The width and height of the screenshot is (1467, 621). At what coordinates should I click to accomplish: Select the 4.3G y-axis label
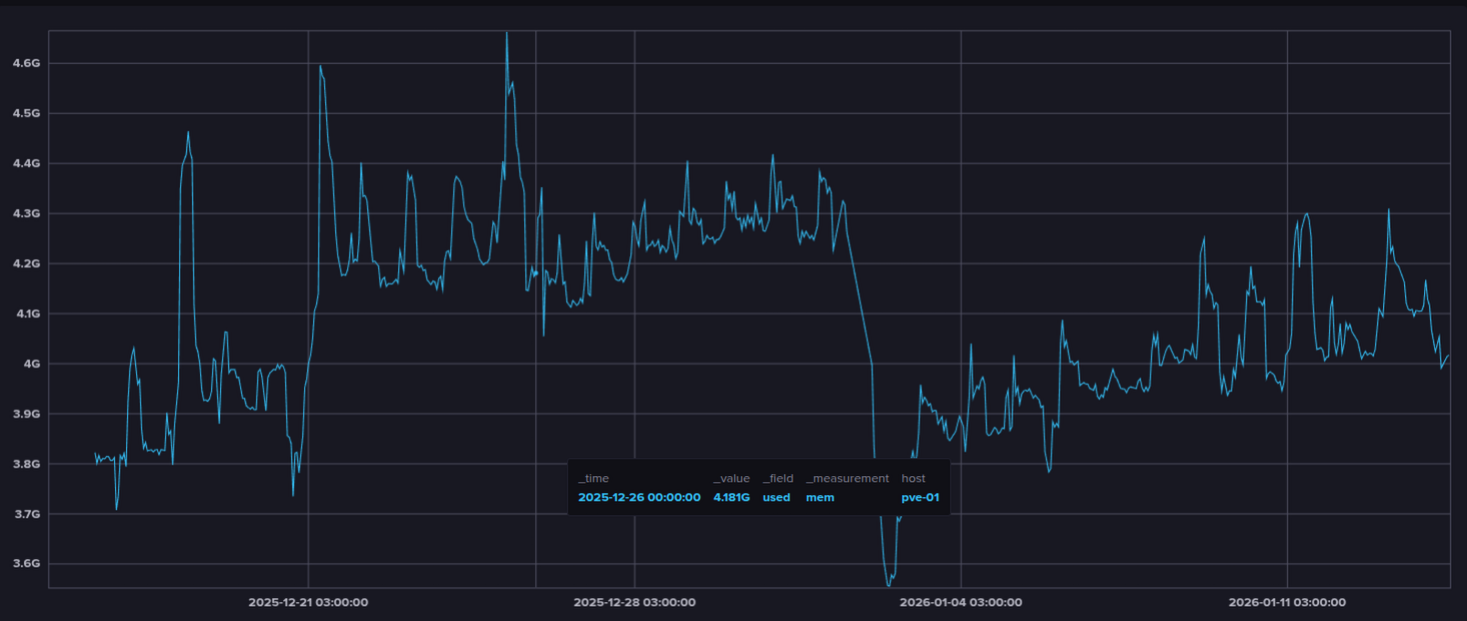click(x=25, y=213)
